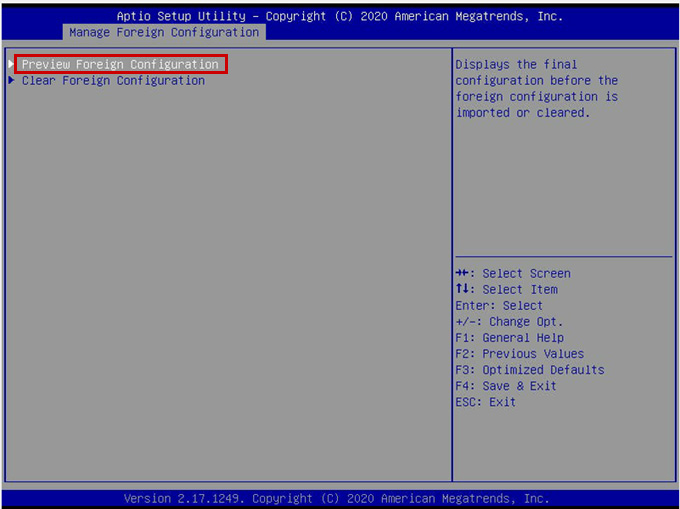Click the Select Item hint text

point(520,290)
